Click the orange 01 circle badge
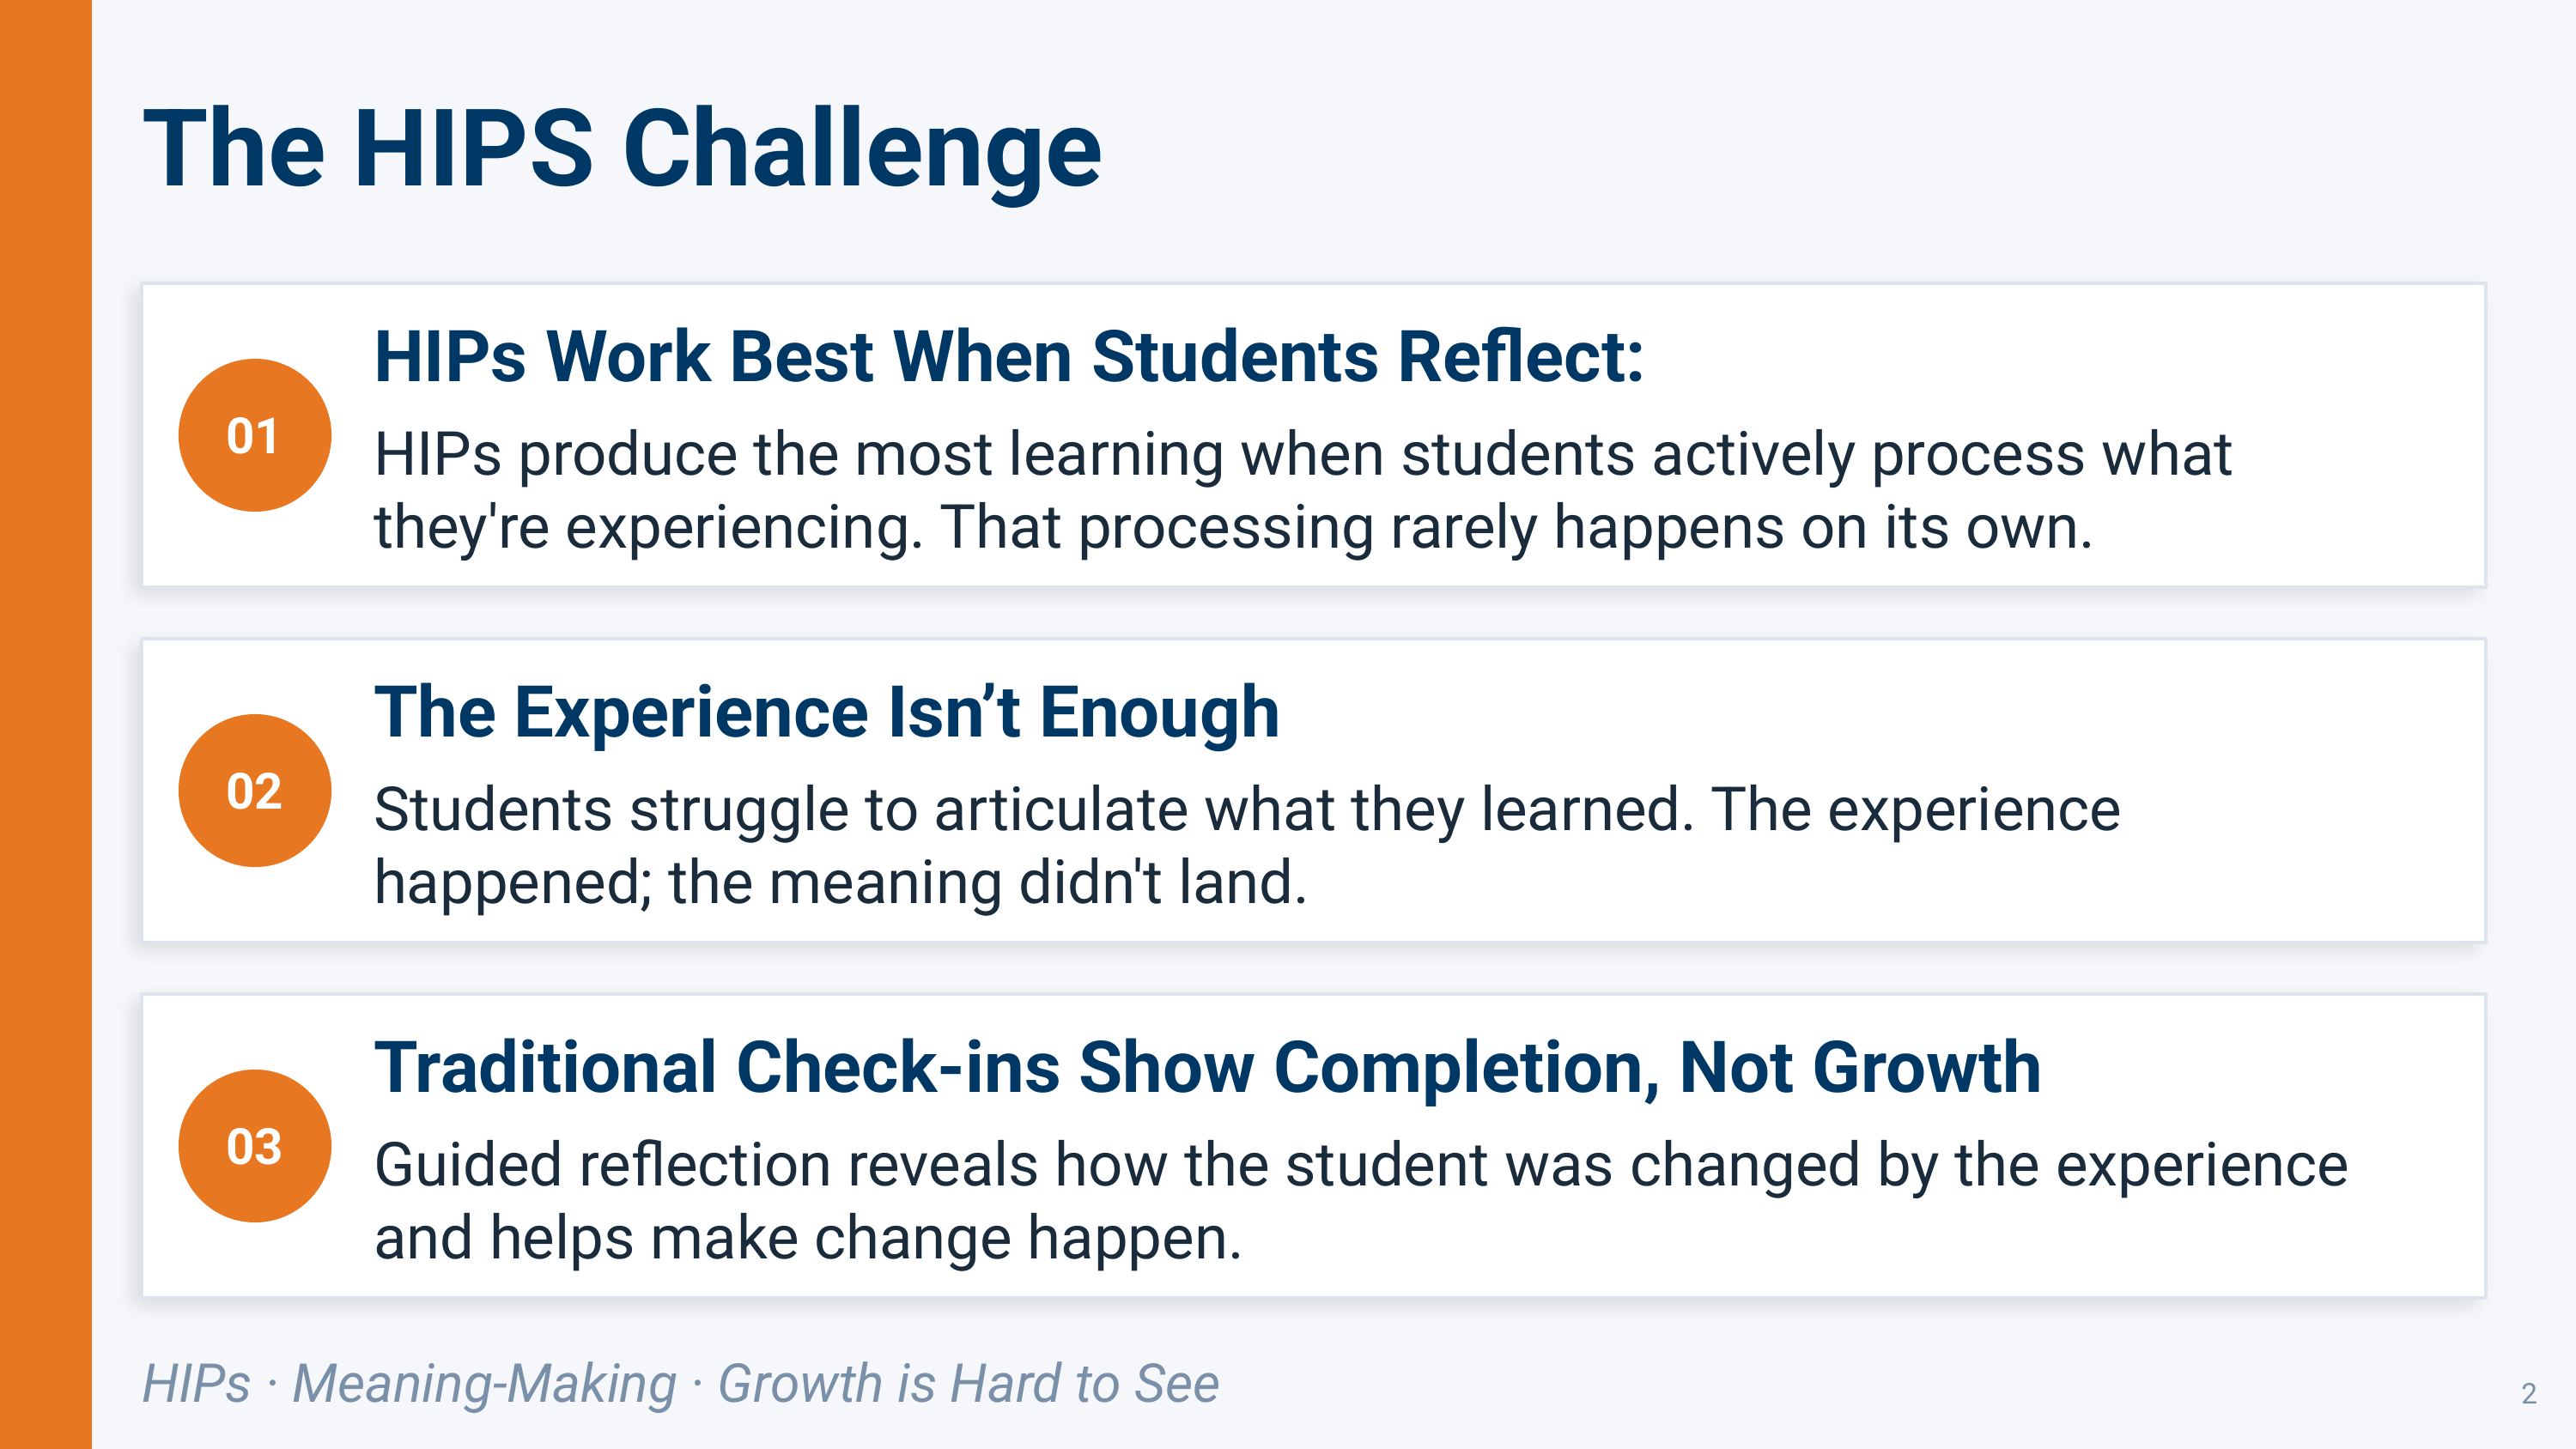2576x1449 pixels. (254, 435)
